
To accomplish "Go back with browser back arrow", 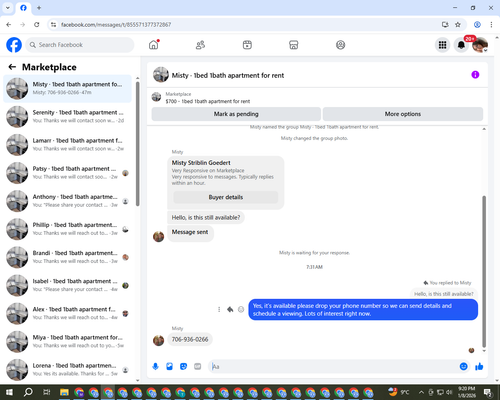I will 9,25.
